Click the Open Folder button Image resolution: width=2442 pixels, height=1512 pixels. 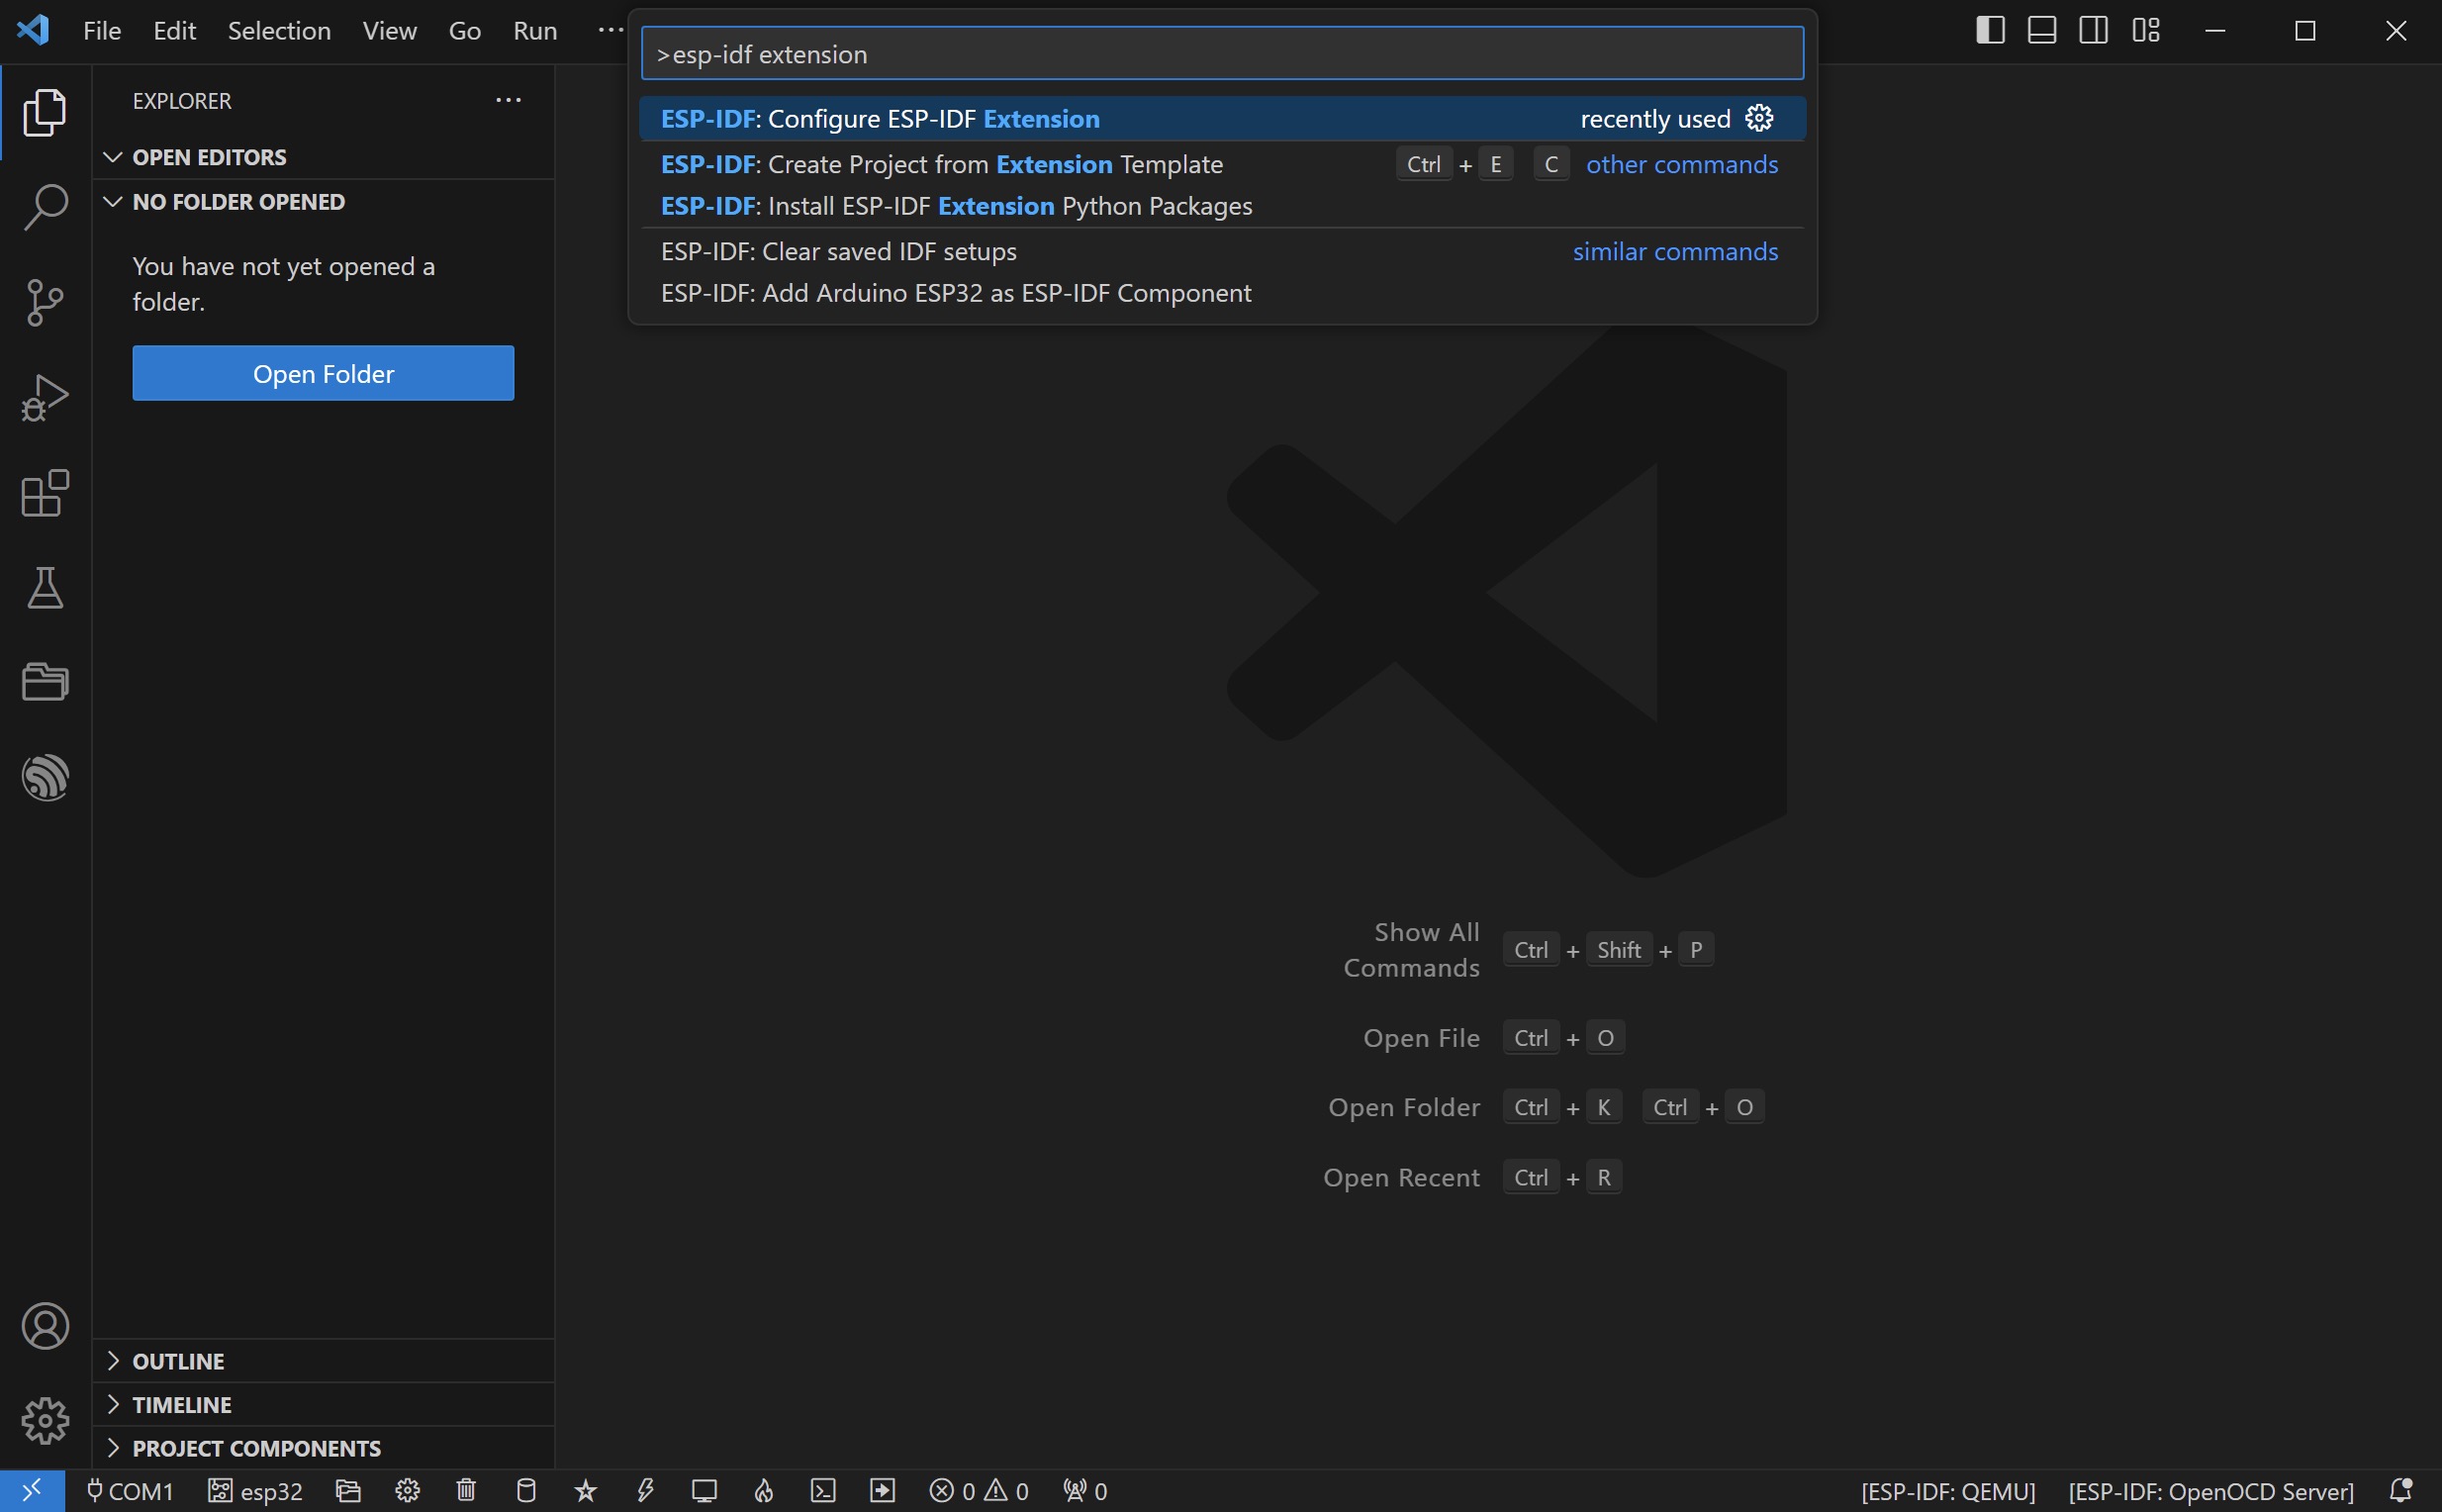[x=323, y=373]
